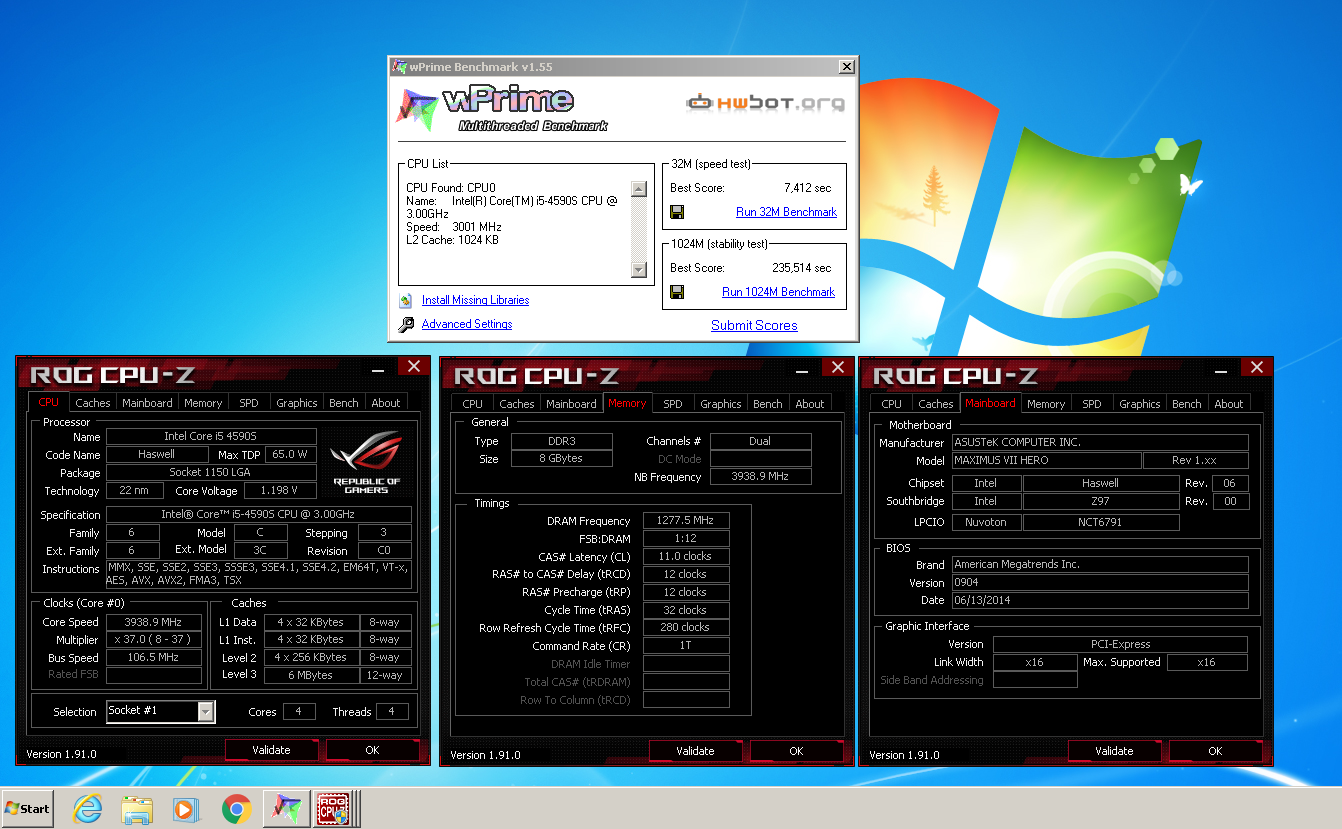The image size is (1342, 829).
Task: Open CPU tab in the middle CPU-Z window
Action: tap(473, 404)
